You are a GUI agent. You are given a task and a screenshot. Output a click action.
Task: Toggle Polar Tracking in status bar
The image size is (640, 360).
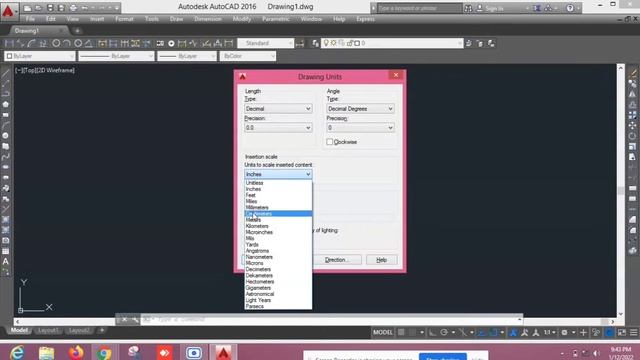click(444, 333)
